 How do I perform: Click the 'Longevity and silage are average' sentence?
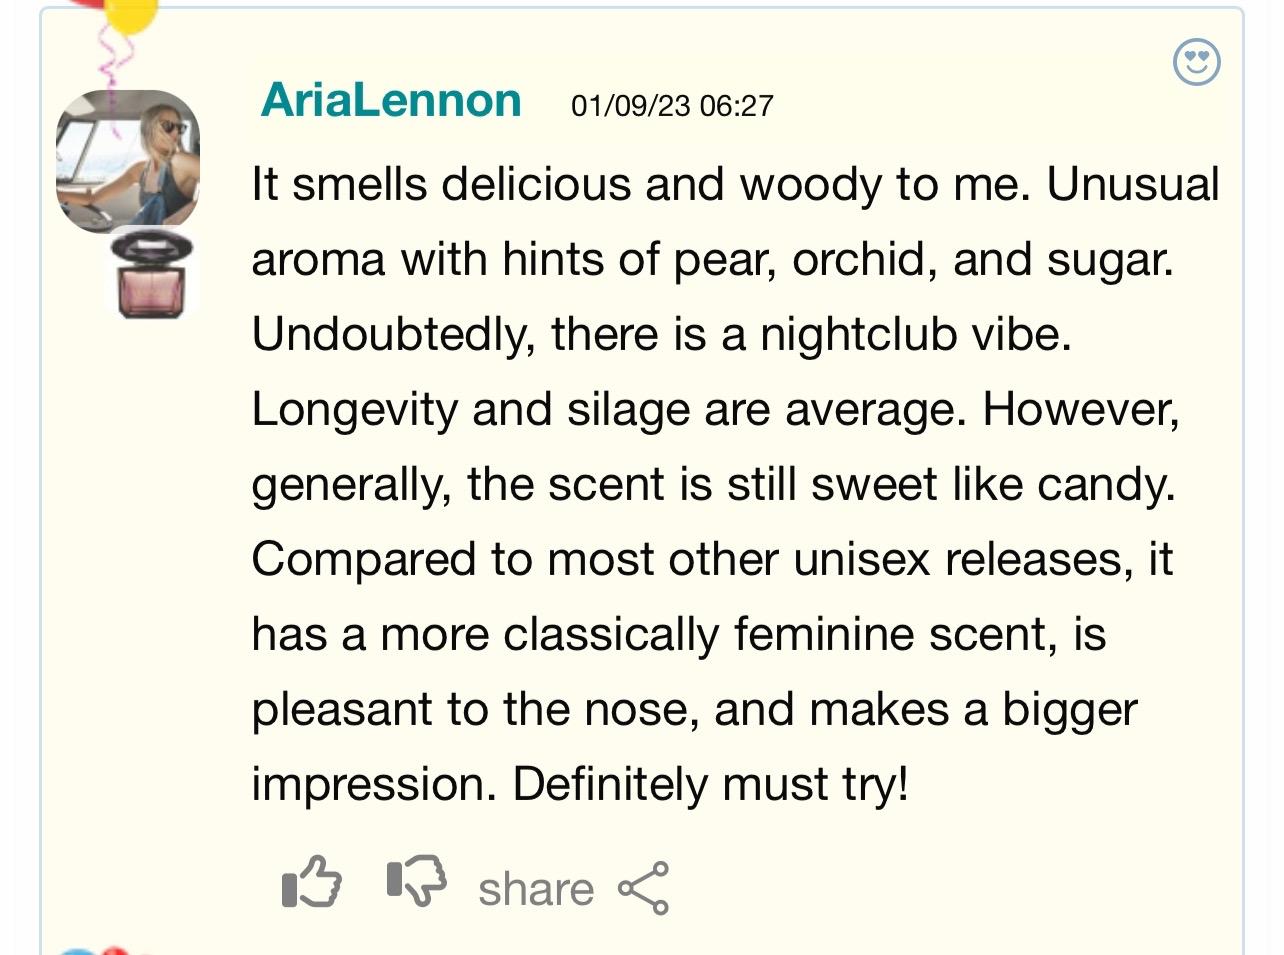click(609, 409)
